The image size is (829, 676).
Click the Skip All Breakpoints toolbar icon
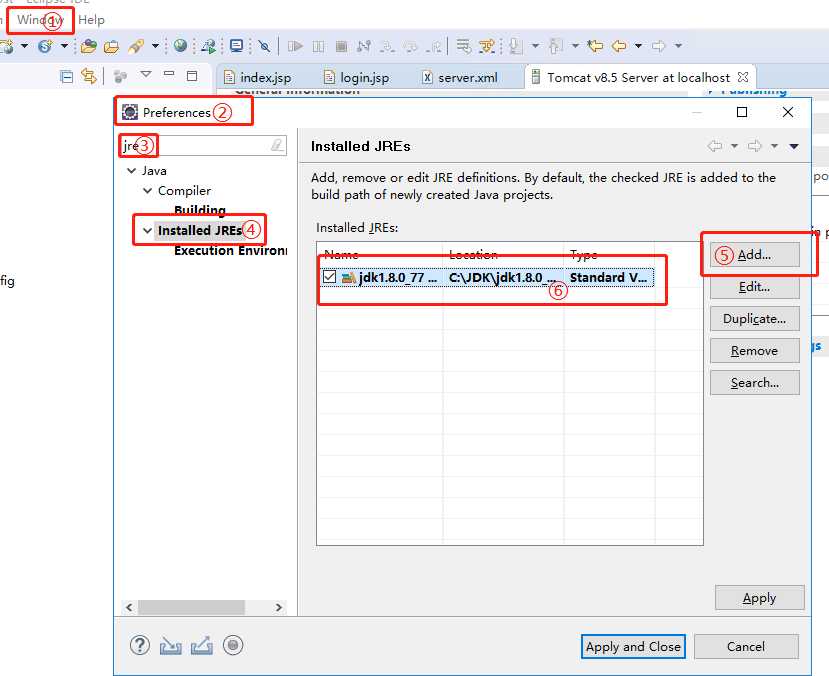tap(264, 47)
